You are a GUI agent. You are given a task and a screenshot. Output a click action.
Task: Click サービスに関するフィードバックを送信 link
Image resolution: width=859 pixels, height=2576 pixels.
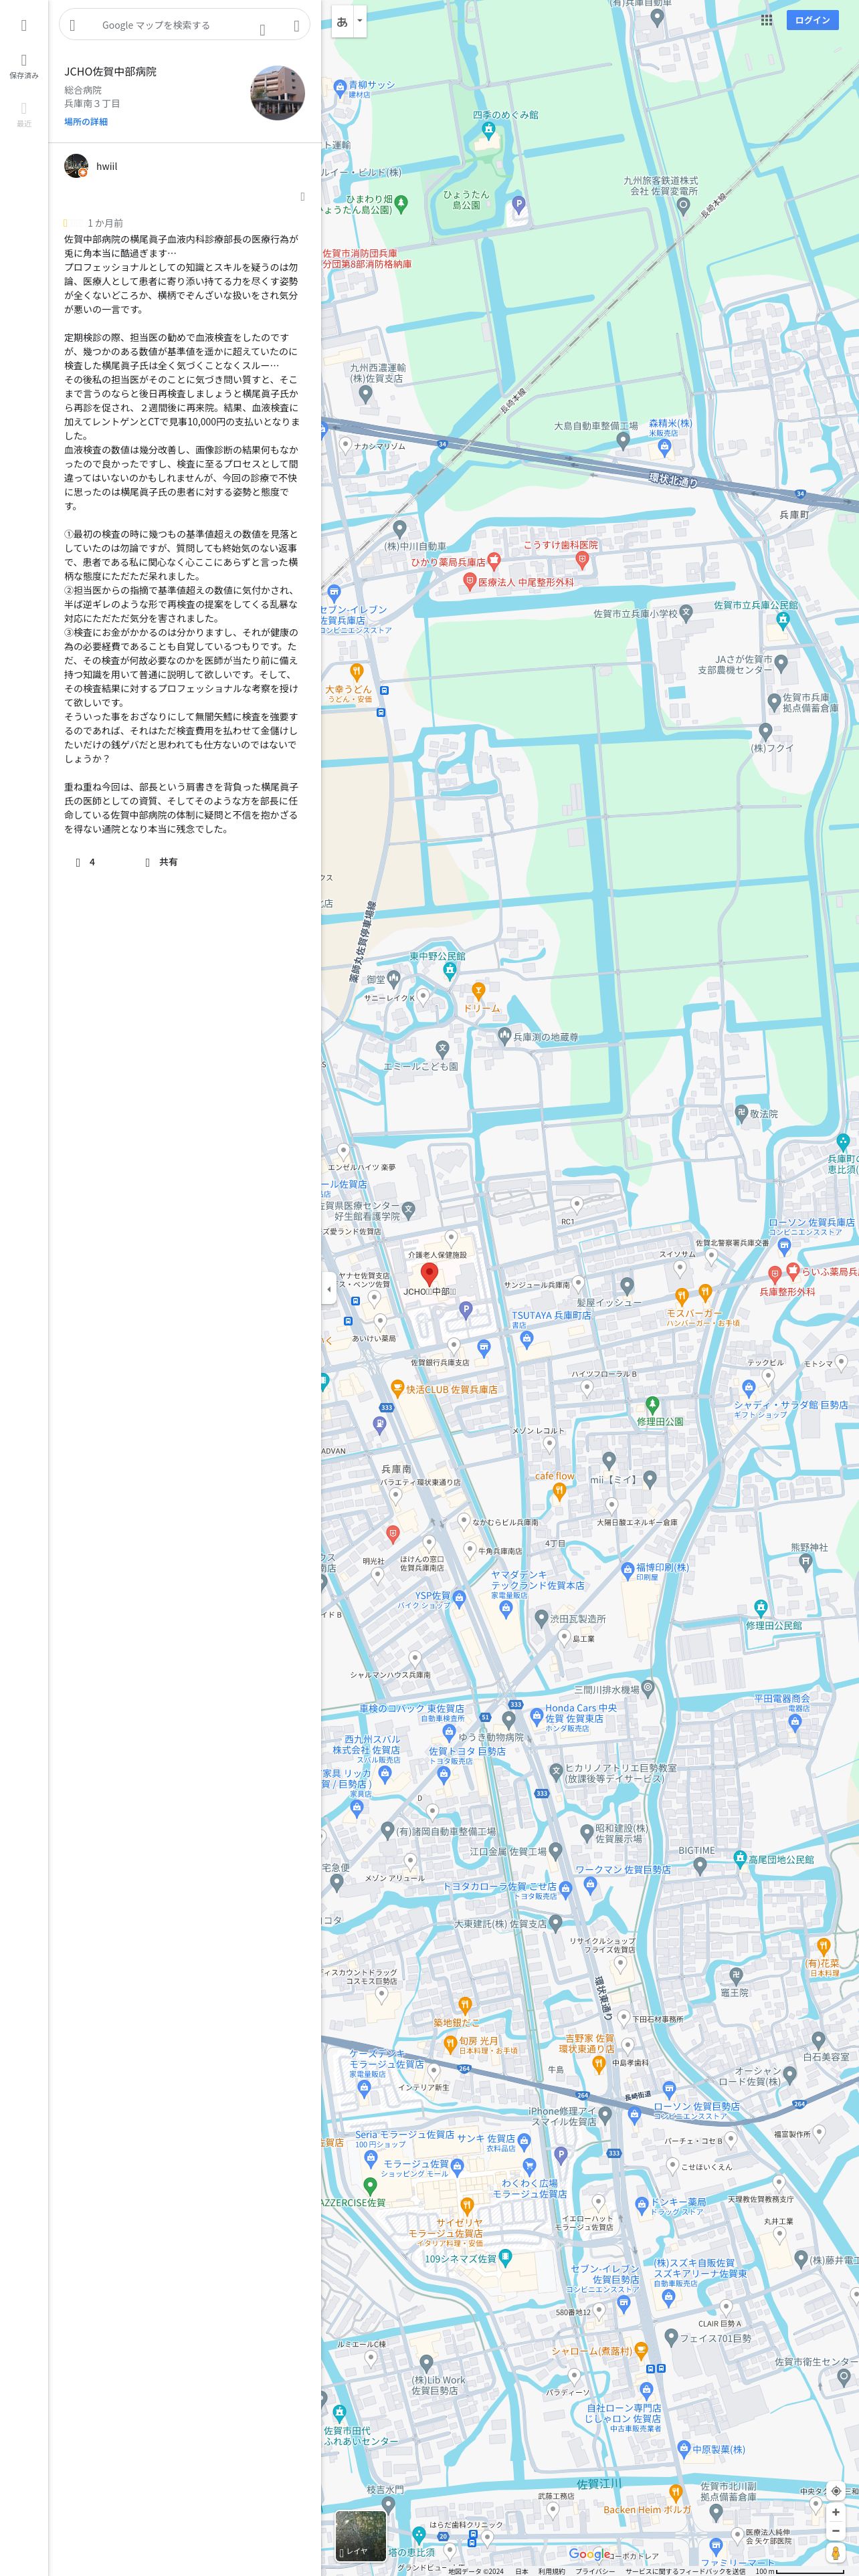[685, 2571]
